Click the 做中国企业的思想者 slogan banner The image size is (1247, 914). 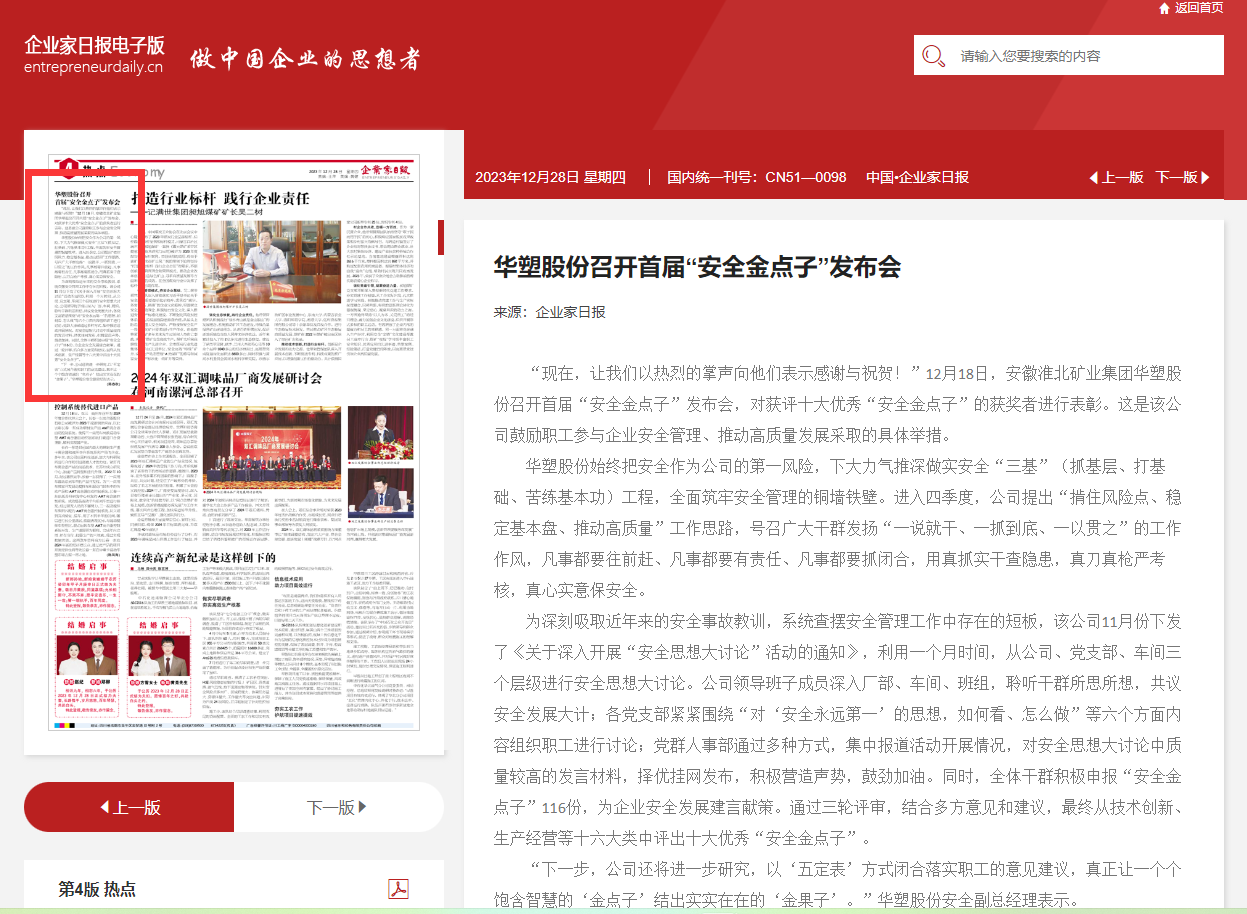[x=305, y=58]
